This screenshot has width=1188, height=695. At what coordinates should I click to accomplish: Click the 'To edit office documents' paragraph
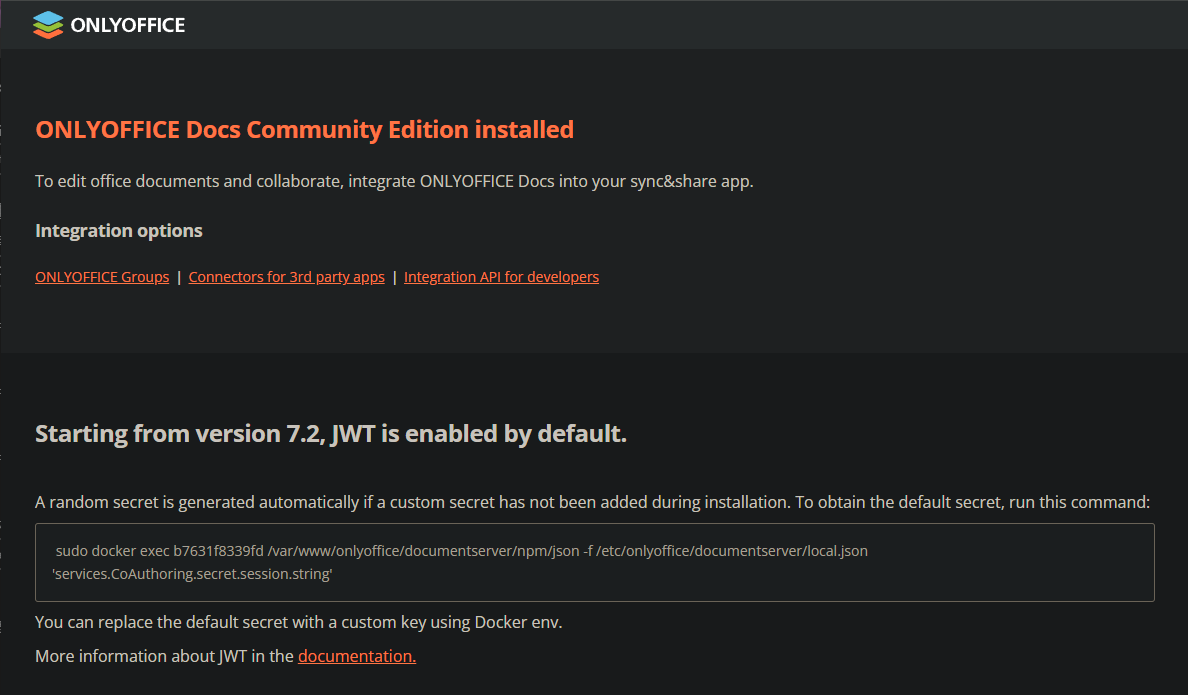(394, 182)
